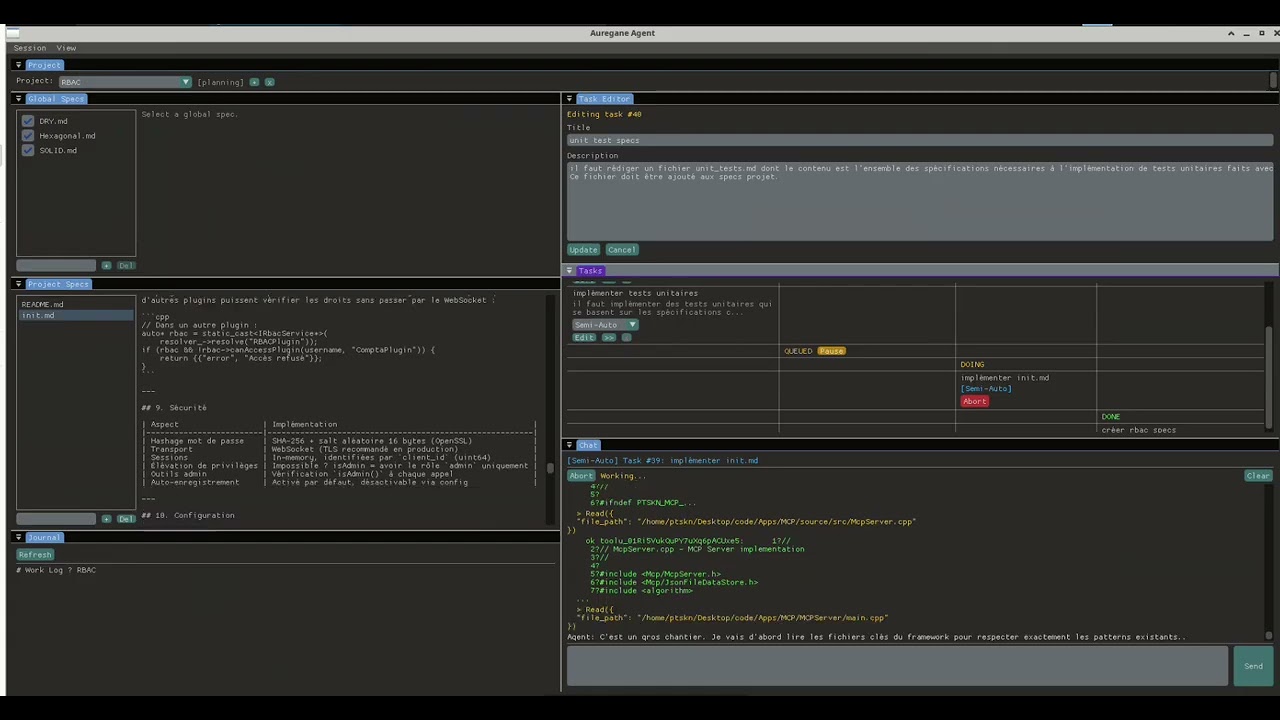Select the Journal tab
The height and width of the screenshot is (720, 1280).
(x=44, y=538)
